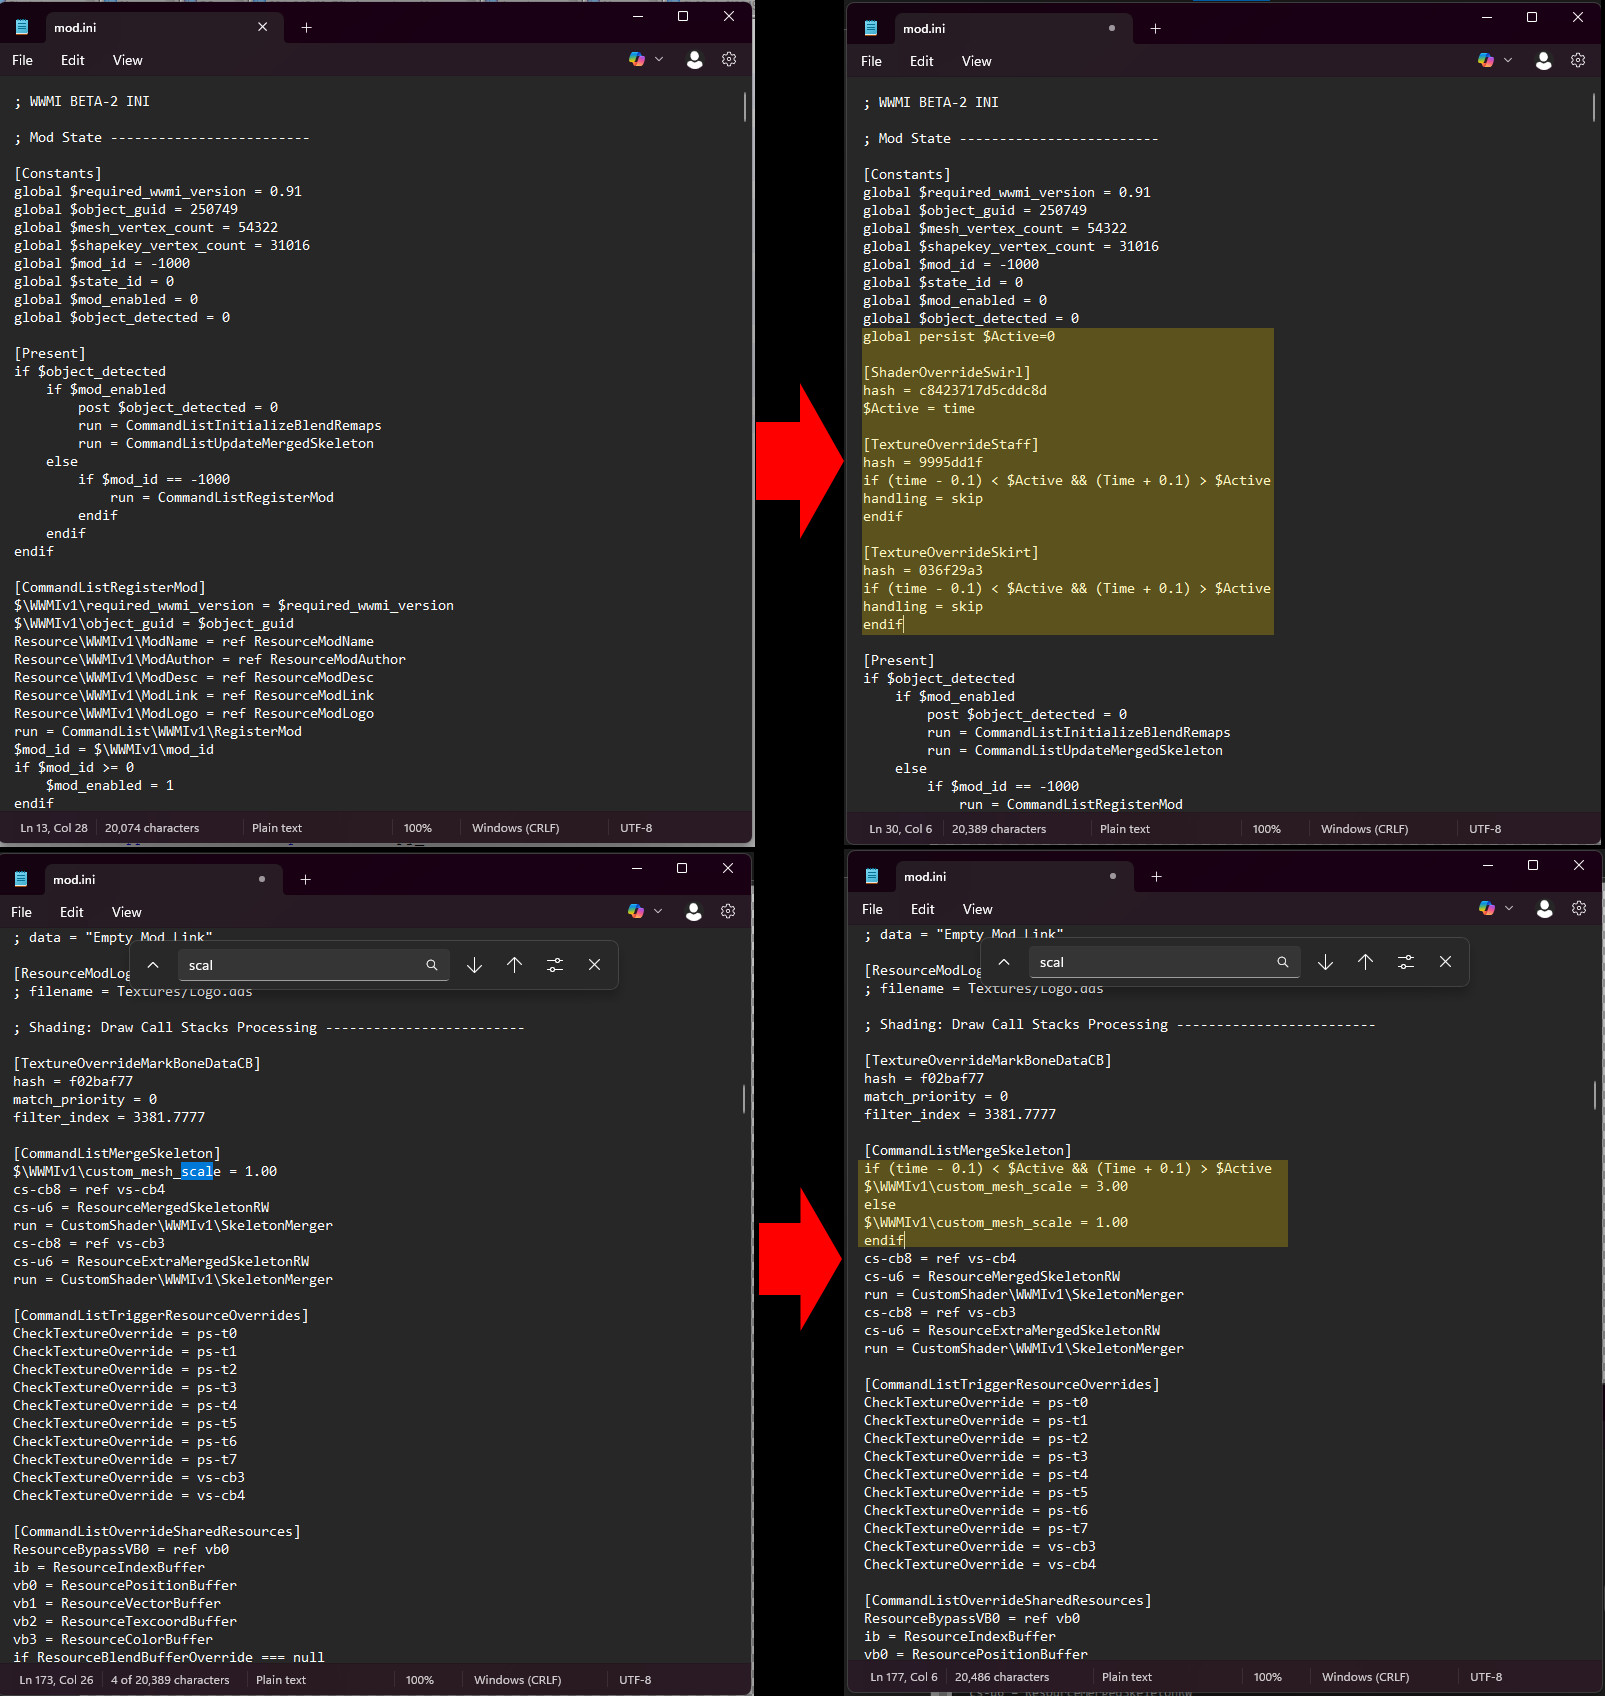The image size is (1605, 1696).
Task: Click the Copilot icon in bottom-right window
Action: pyautogui.click(x=1486, y=908)
